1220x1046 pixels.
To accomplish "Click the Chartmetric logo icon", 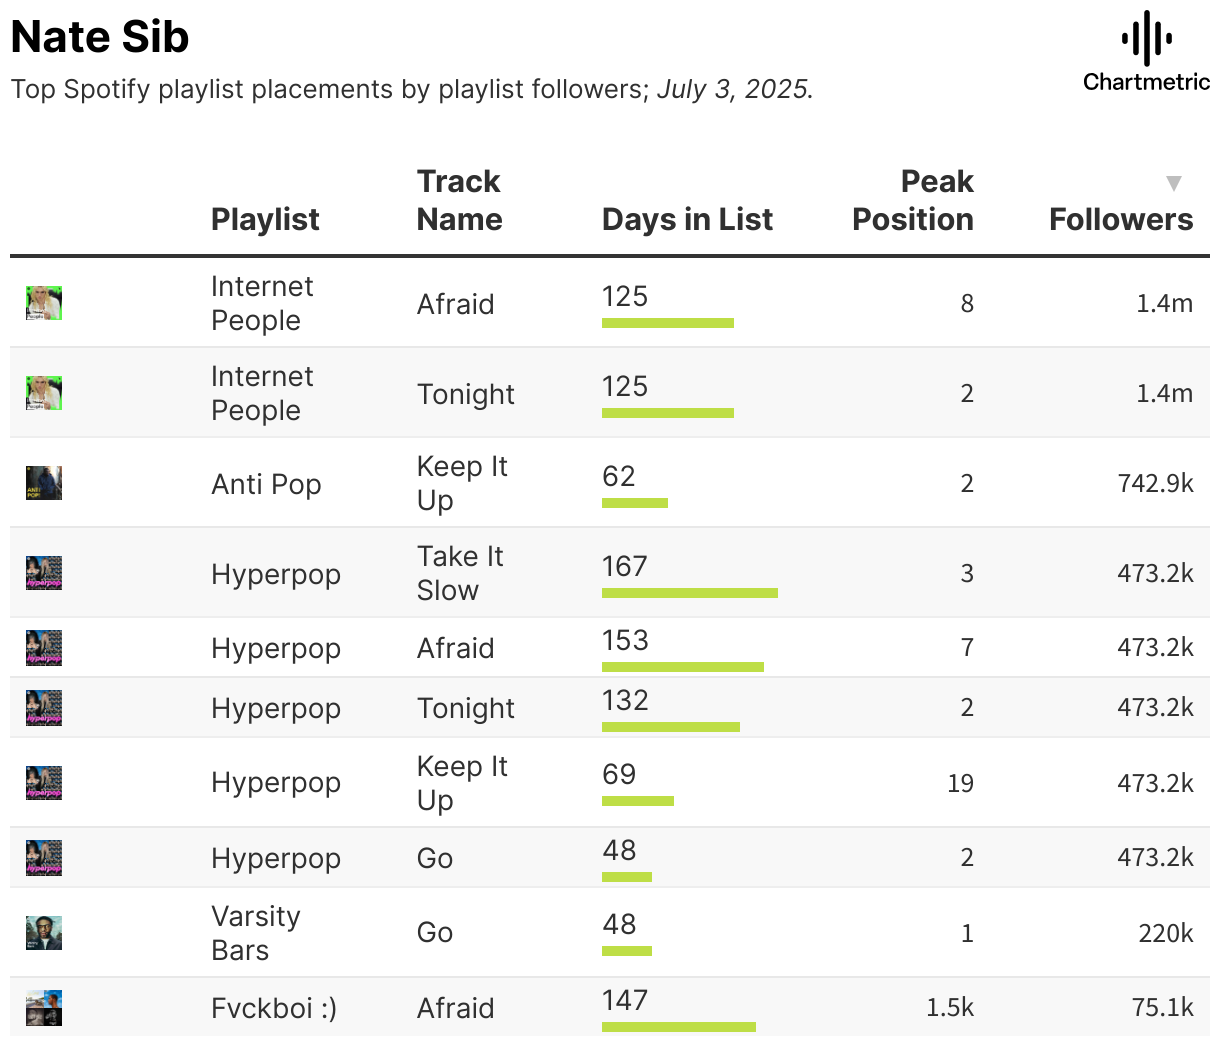I will tap(1146, 39).
